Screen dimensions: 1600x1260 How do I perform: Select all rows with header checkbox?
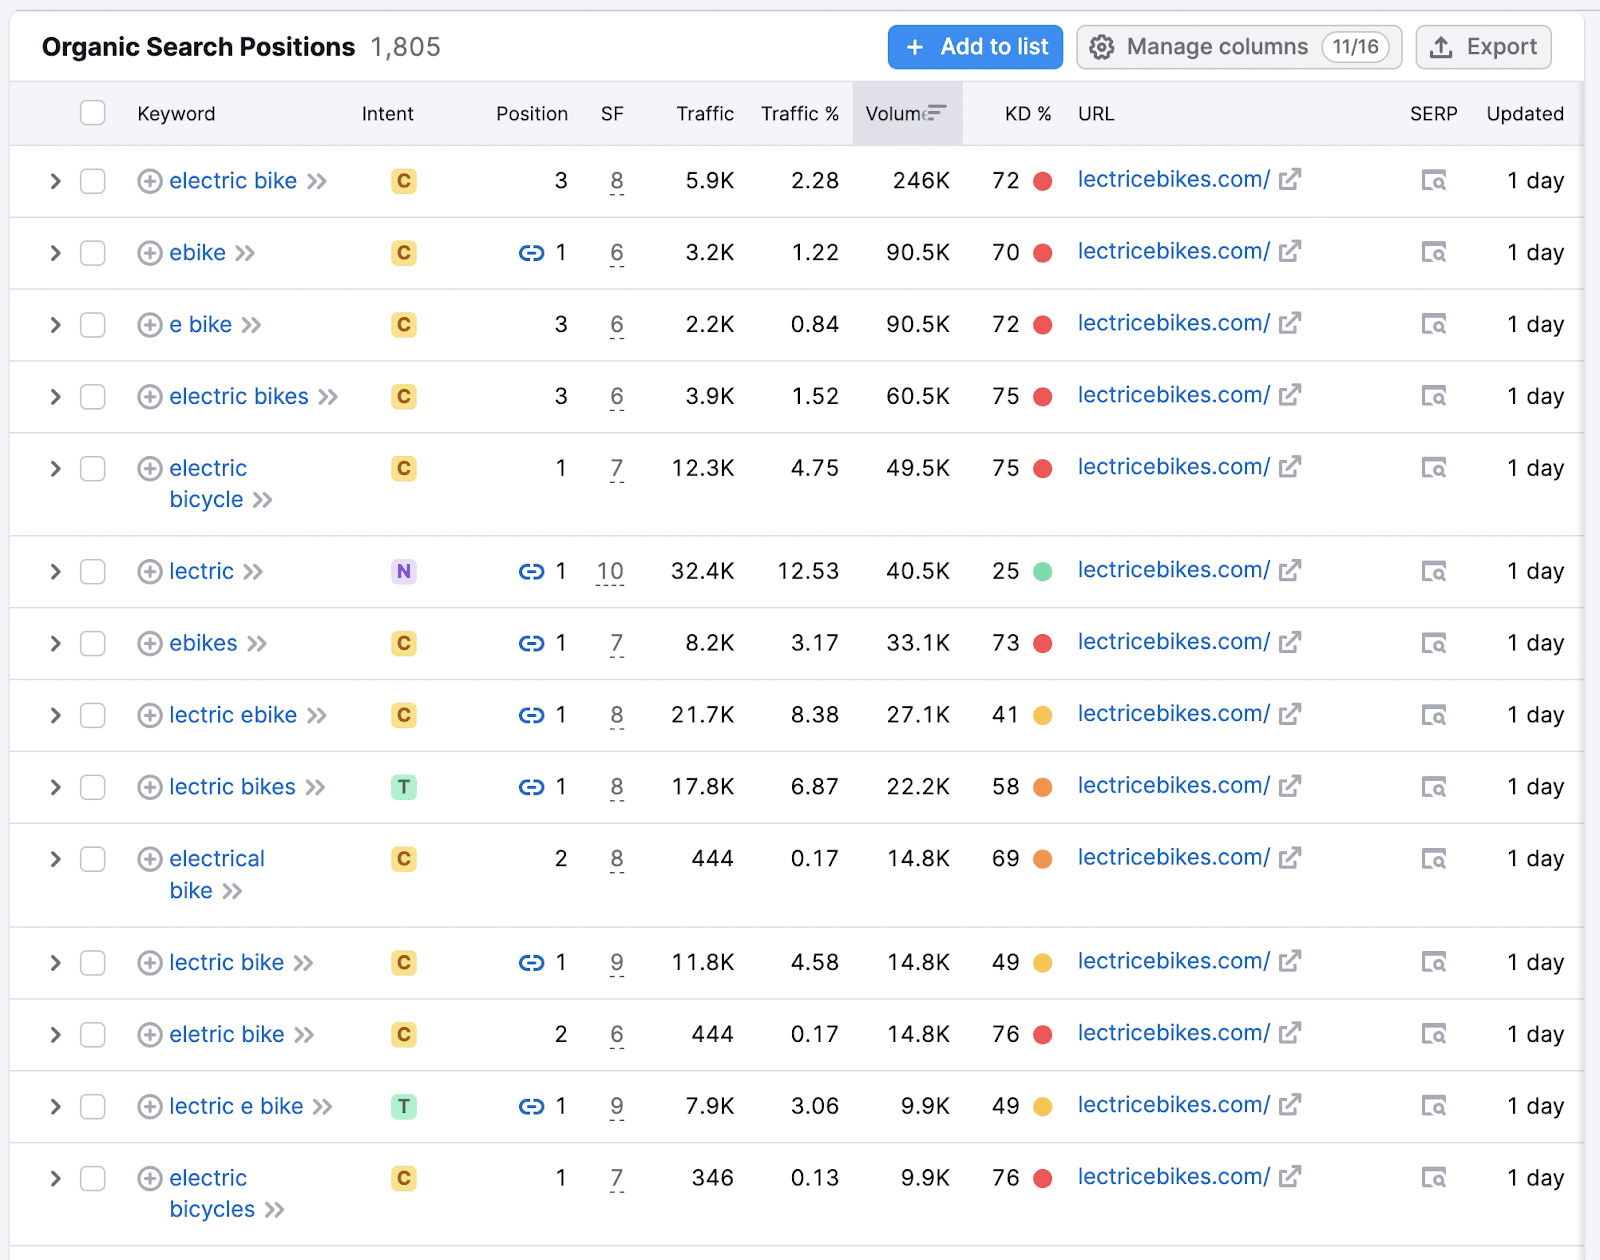tap(93, 113)
